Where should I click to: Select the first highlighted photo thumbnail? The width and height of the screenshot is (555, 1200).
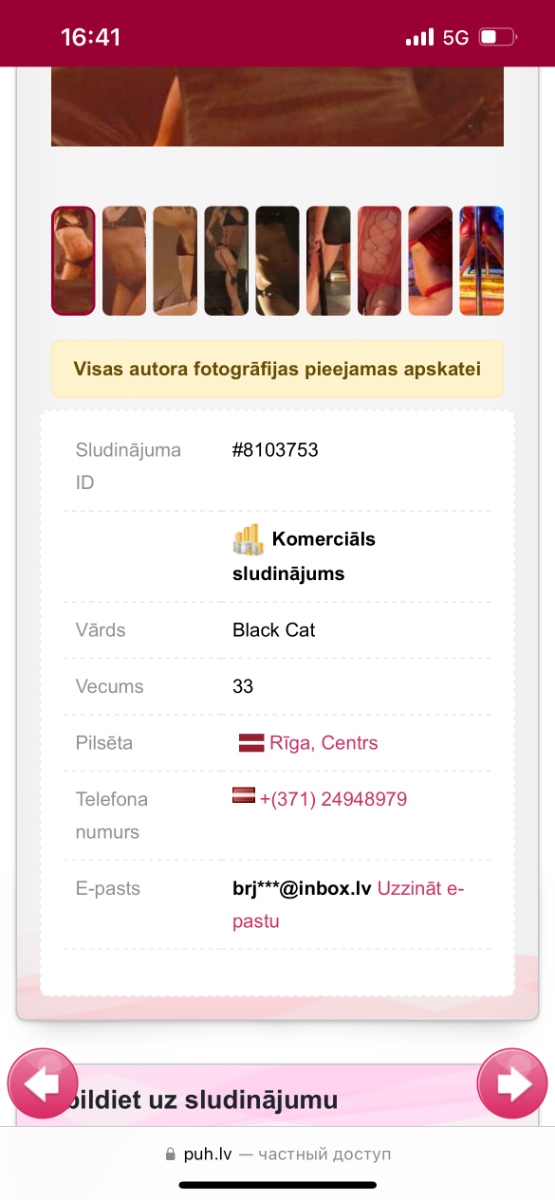(x=73, y=261)
